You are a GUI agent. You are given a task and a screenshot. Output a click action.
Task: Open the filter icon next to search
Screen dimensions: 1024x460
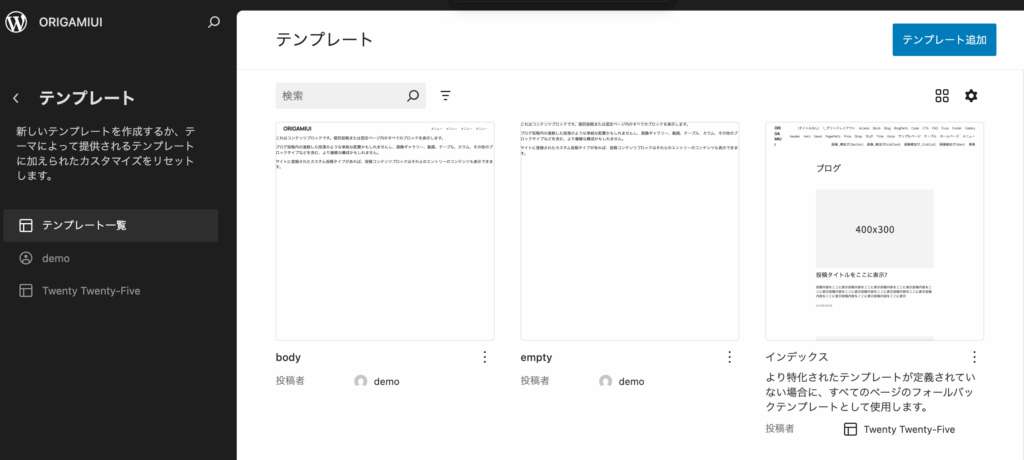445,96
